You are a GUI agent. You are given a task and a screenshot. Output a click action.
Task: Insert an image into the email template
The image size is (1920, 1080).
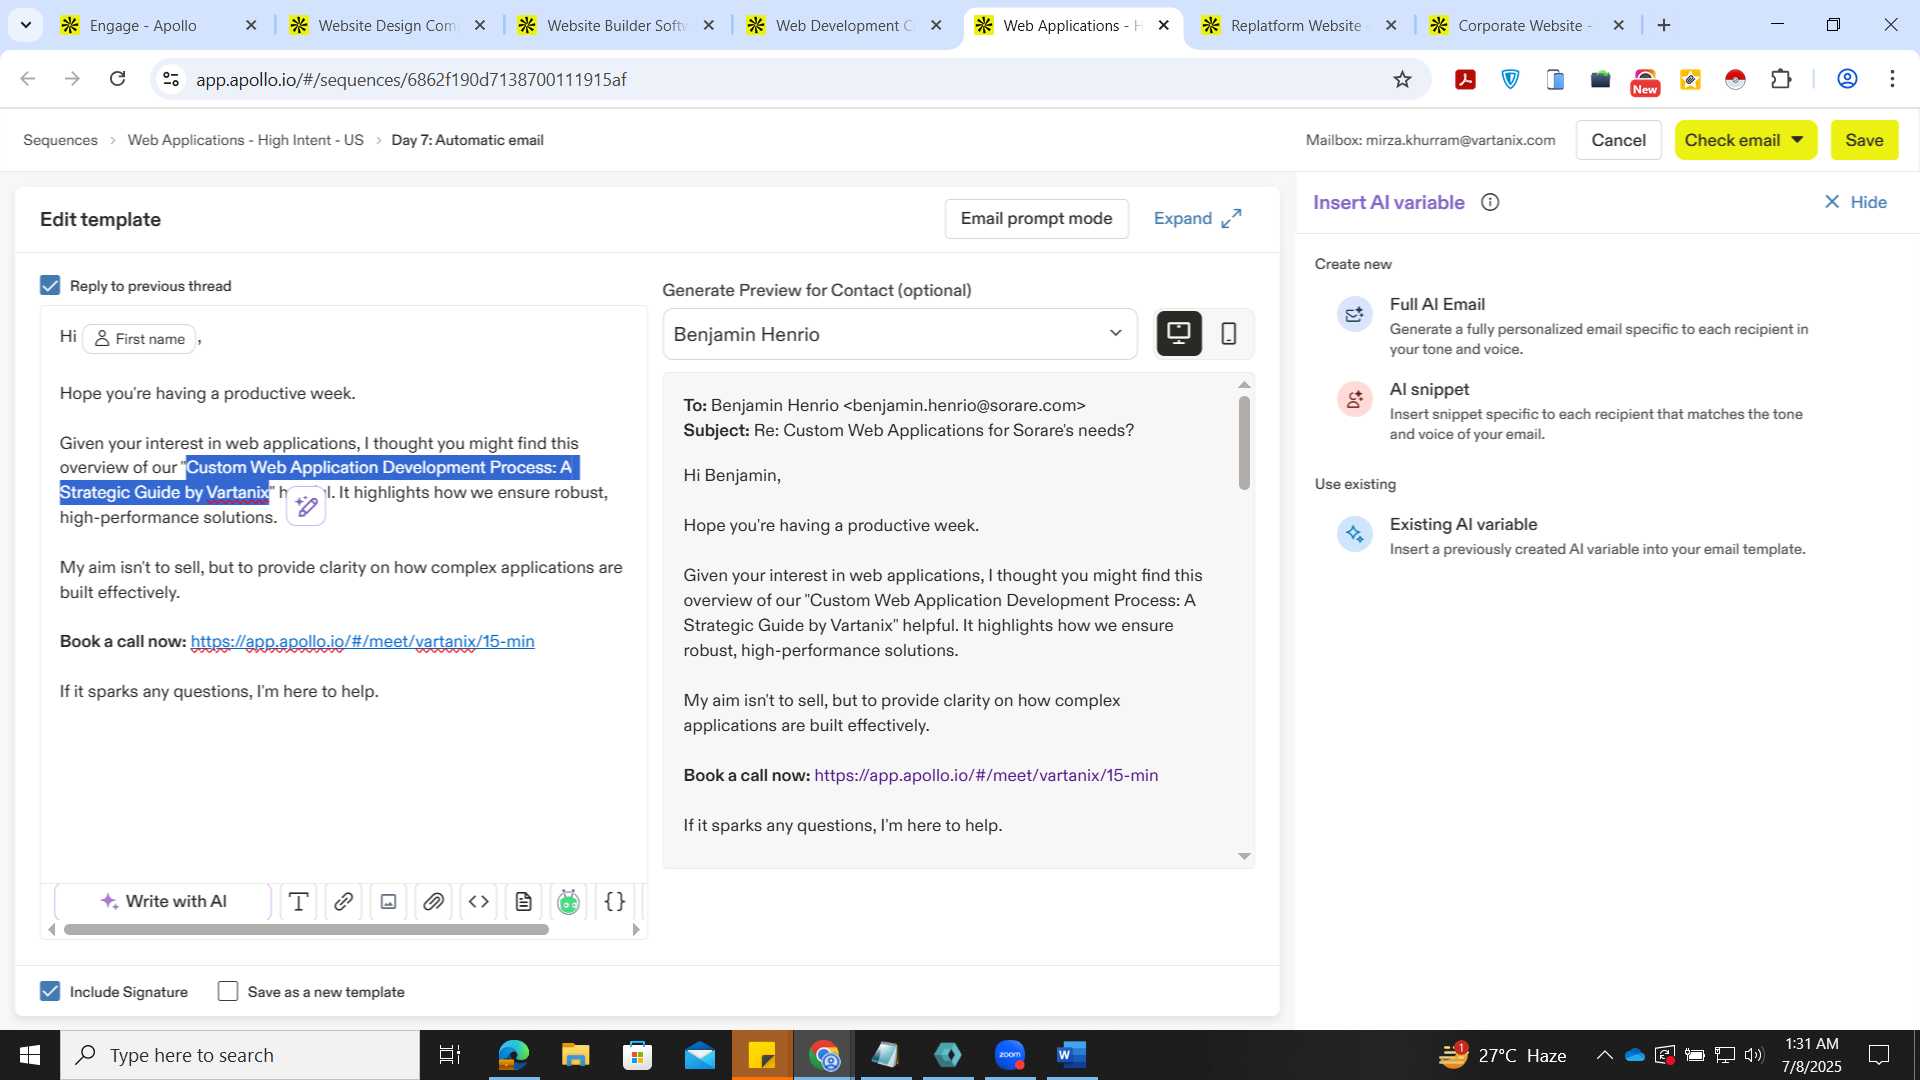tap(389, 902)
